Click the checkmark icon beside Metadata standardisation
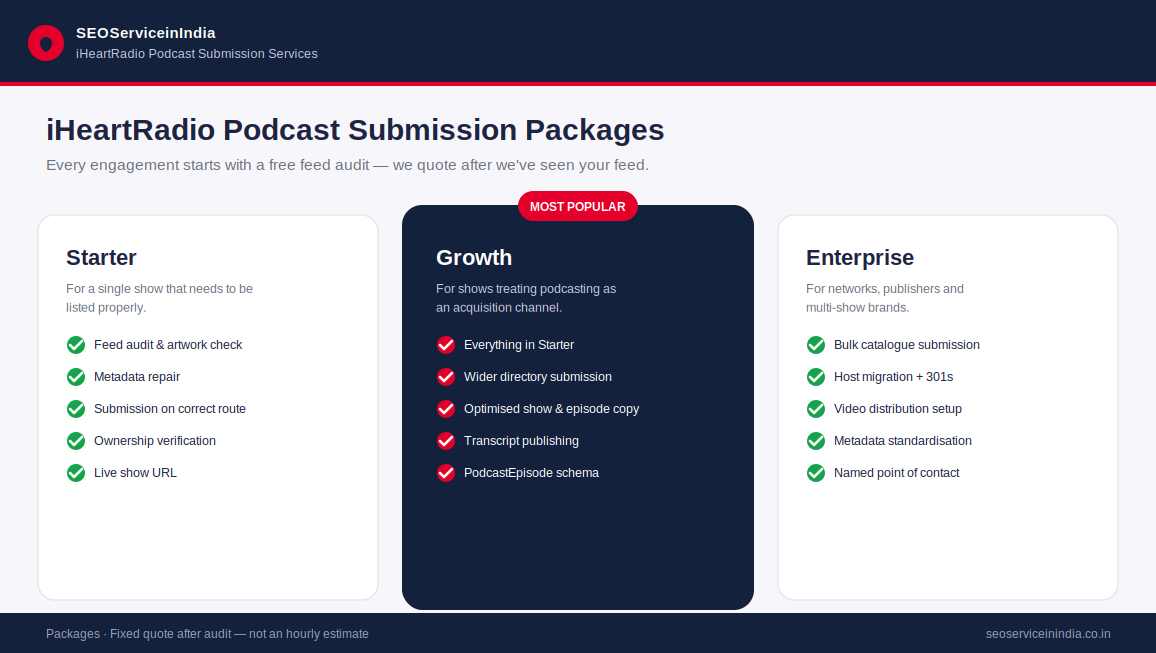Screen dimensions: 1156x653 click(816, 441)
